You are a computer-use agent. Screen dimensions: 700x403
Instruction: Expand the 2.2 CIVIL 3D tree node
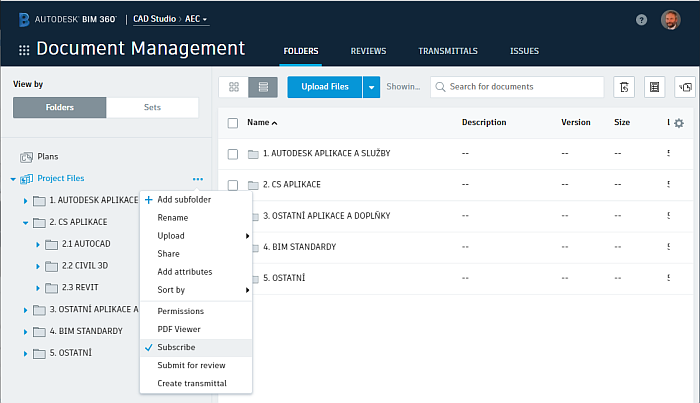click(x=38, y=266)
